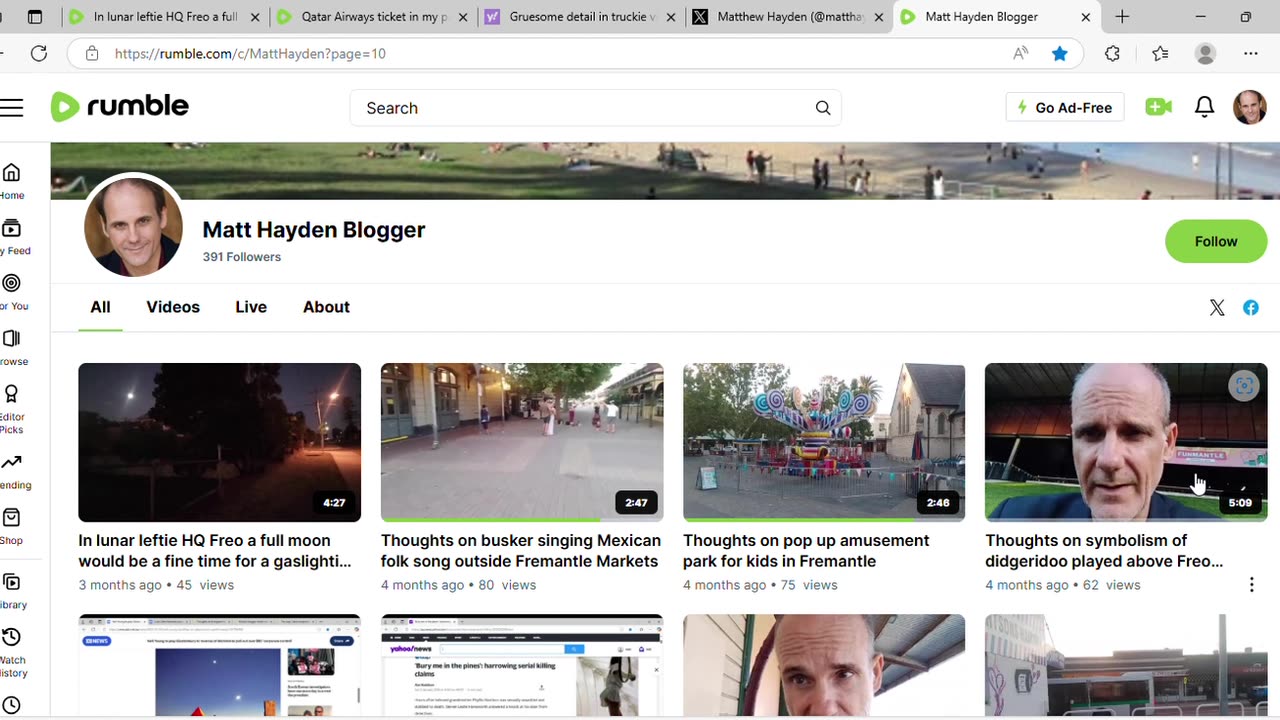
Task: Click the search magnifier icon
Action: [823, 108]
